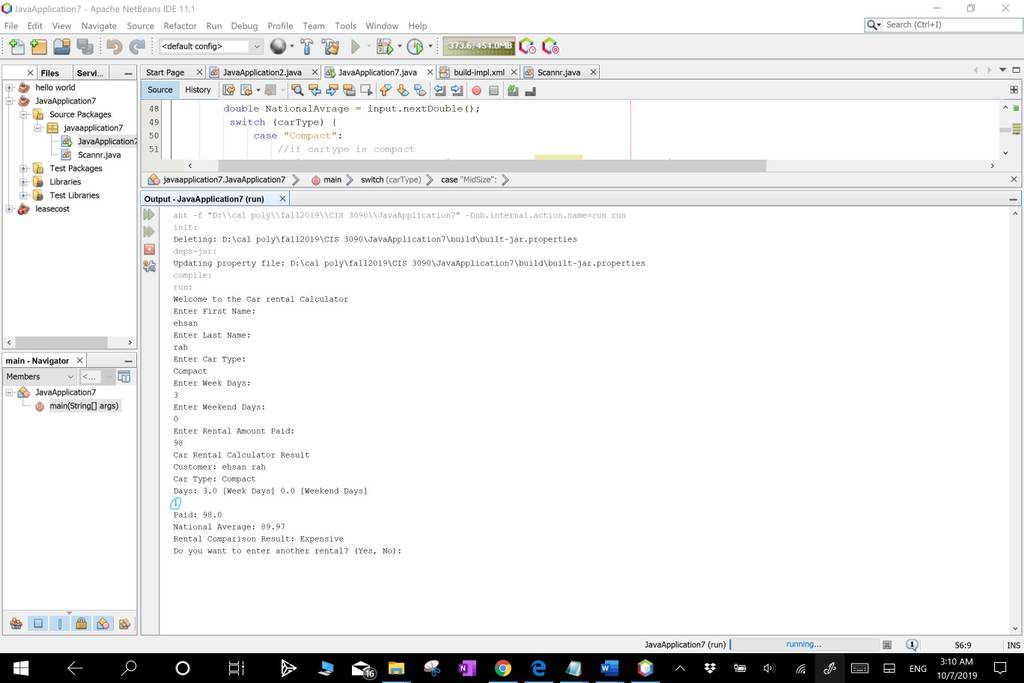
Task: Open Word from the Windows taskbar
Action: (609, 668)
